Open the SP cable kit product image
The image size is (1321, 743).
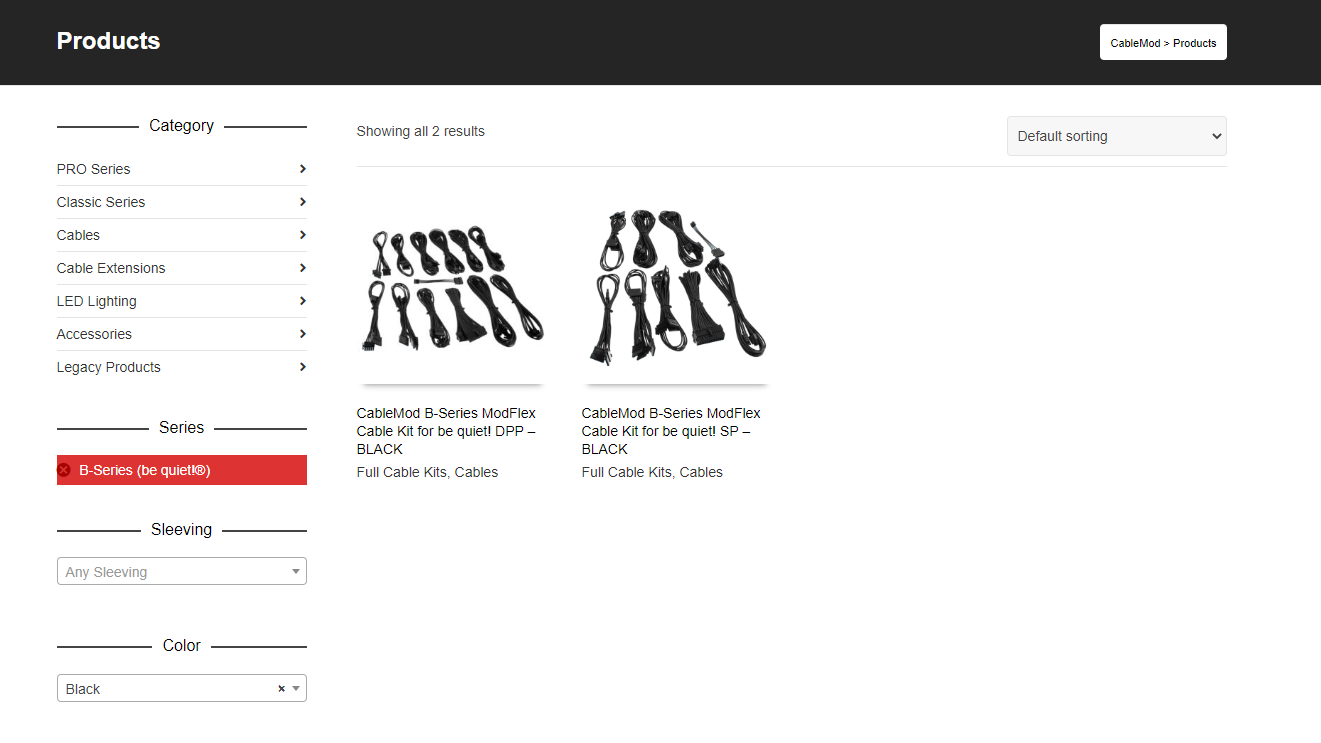pos(676,290)
